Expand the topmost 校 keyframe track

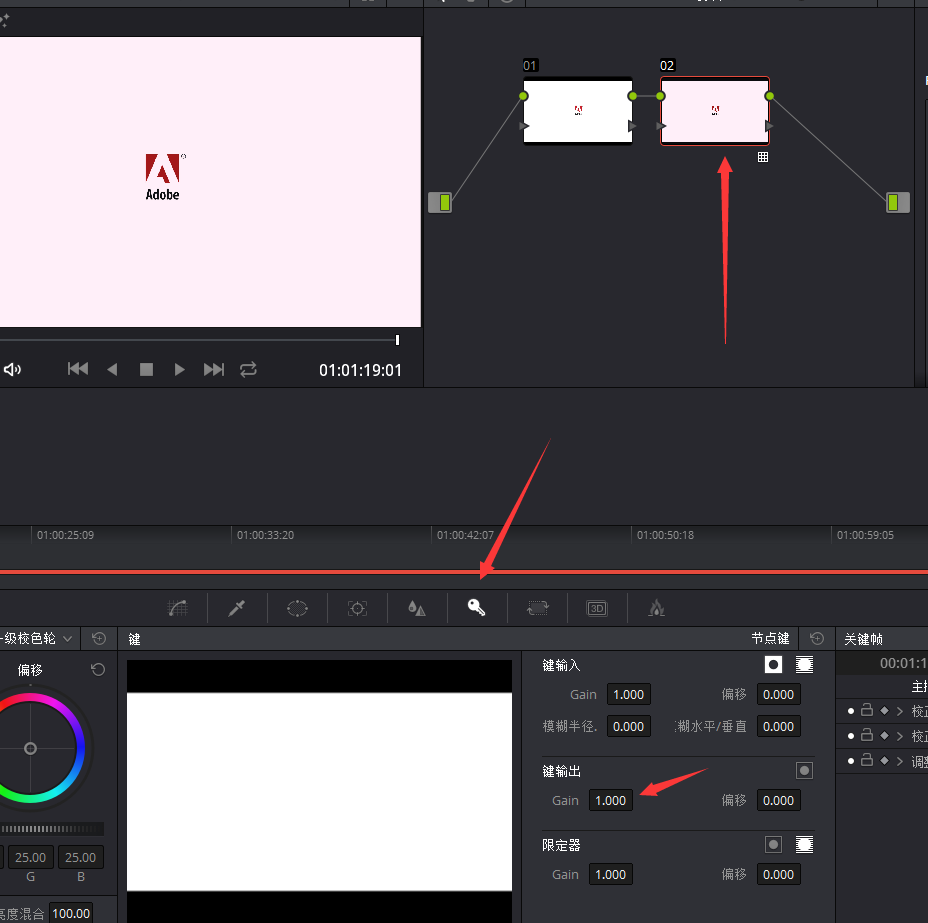point(900,711)
